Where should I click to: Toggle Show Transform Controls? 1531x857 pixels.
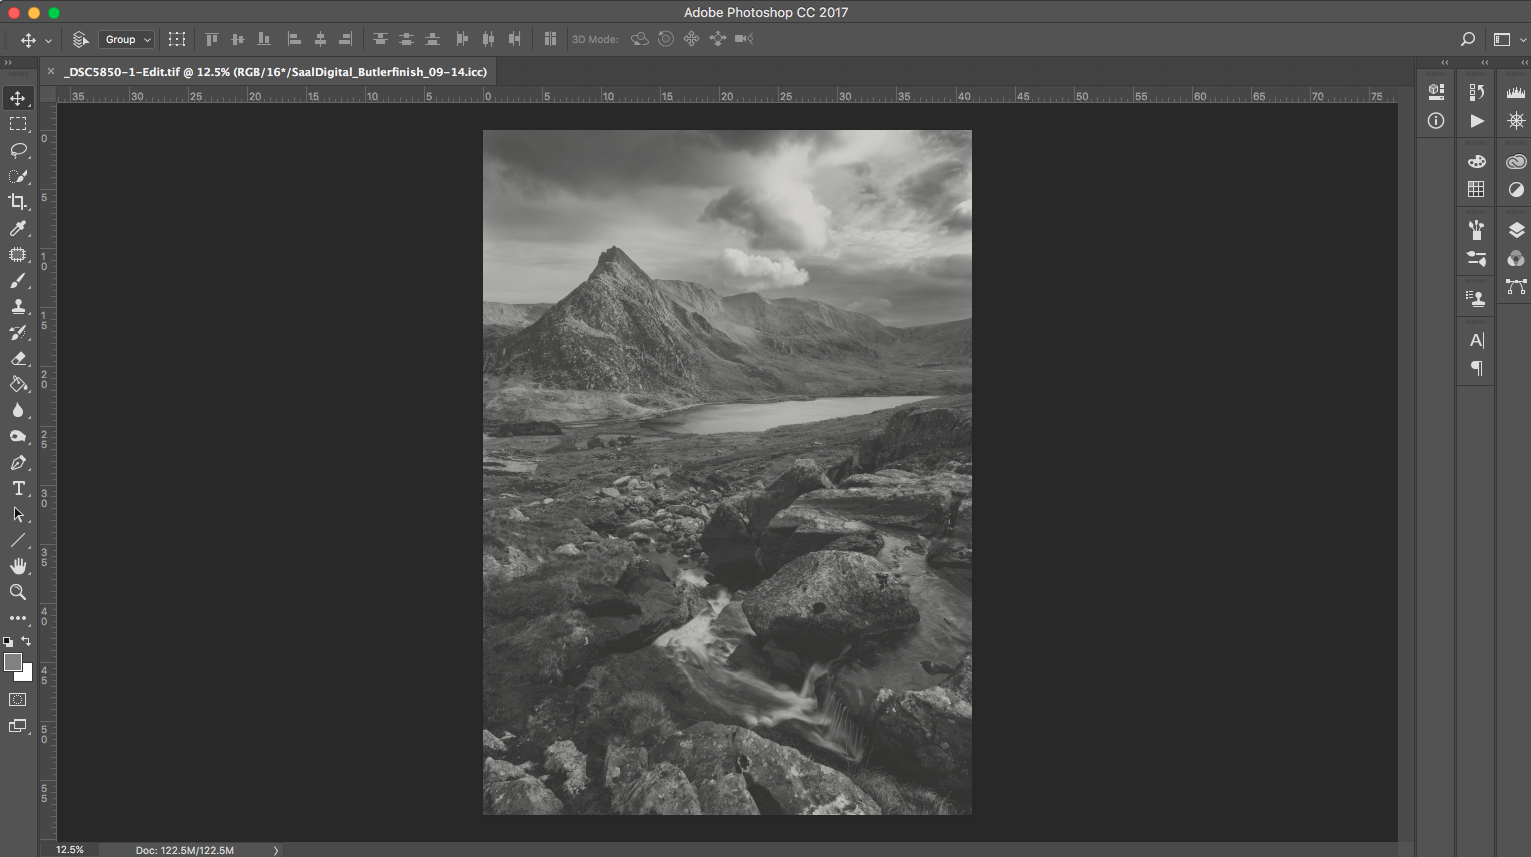(177, 40)
